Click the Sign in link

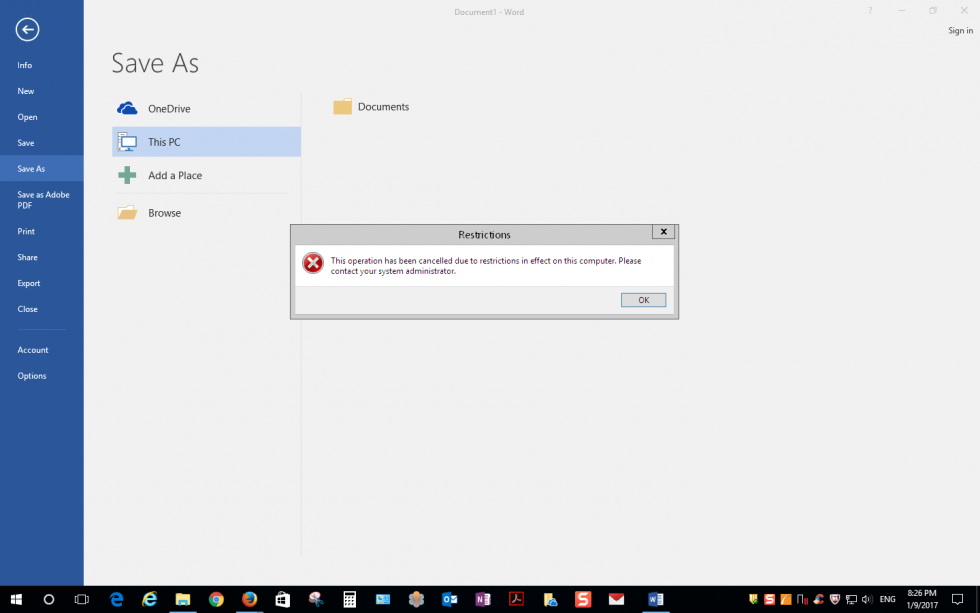tap(959, 31)
